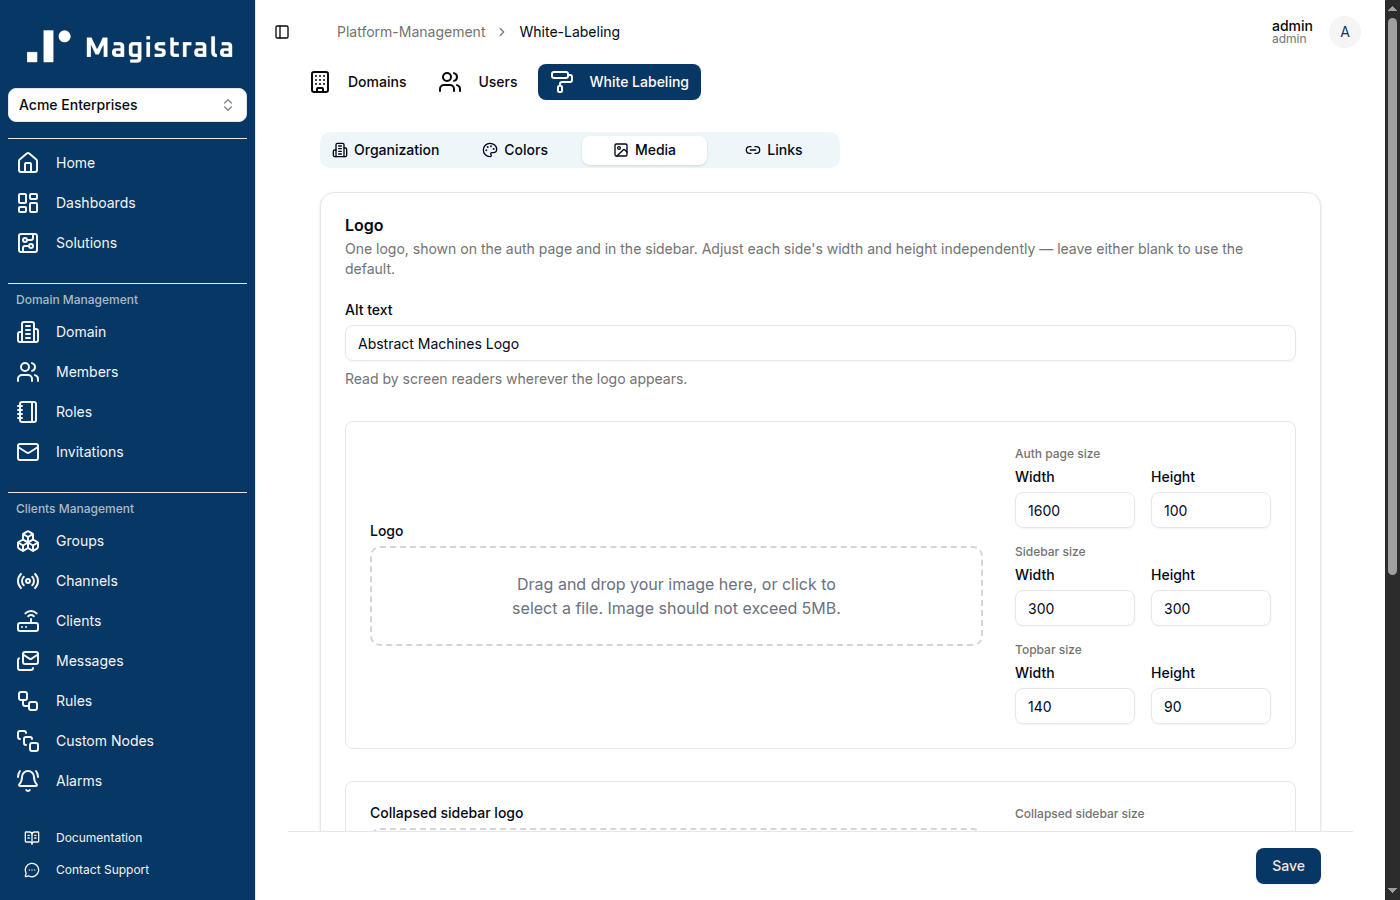Viewport: 1400px width, 900px height.
Task: Edit the Topbar size Height field
Action: (1211, 706)
